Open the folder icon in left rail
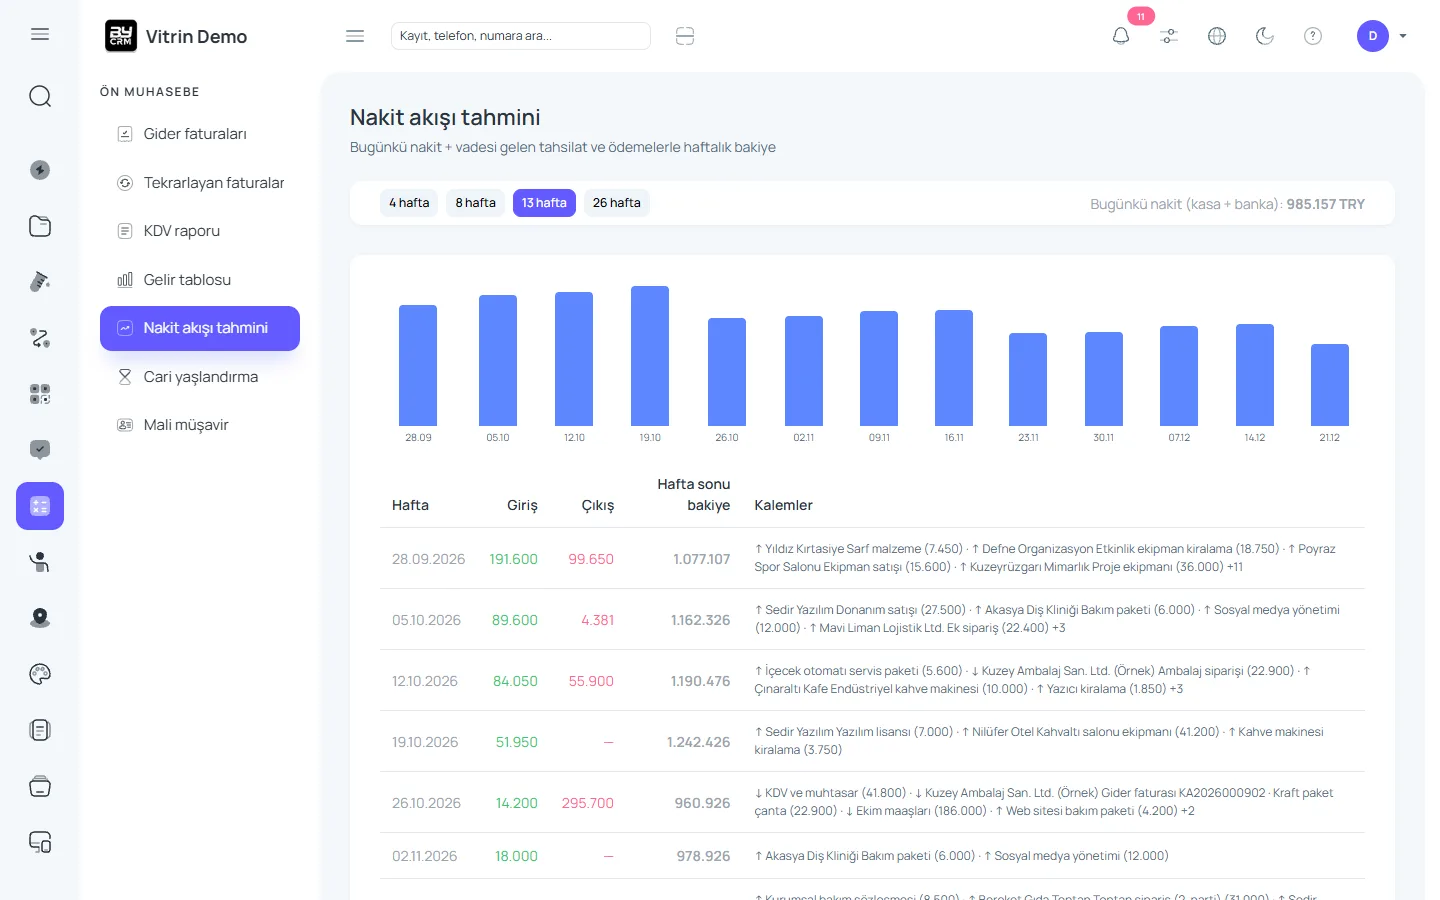This screenshot has height=900, width=1440. click(x=40, y=226)
